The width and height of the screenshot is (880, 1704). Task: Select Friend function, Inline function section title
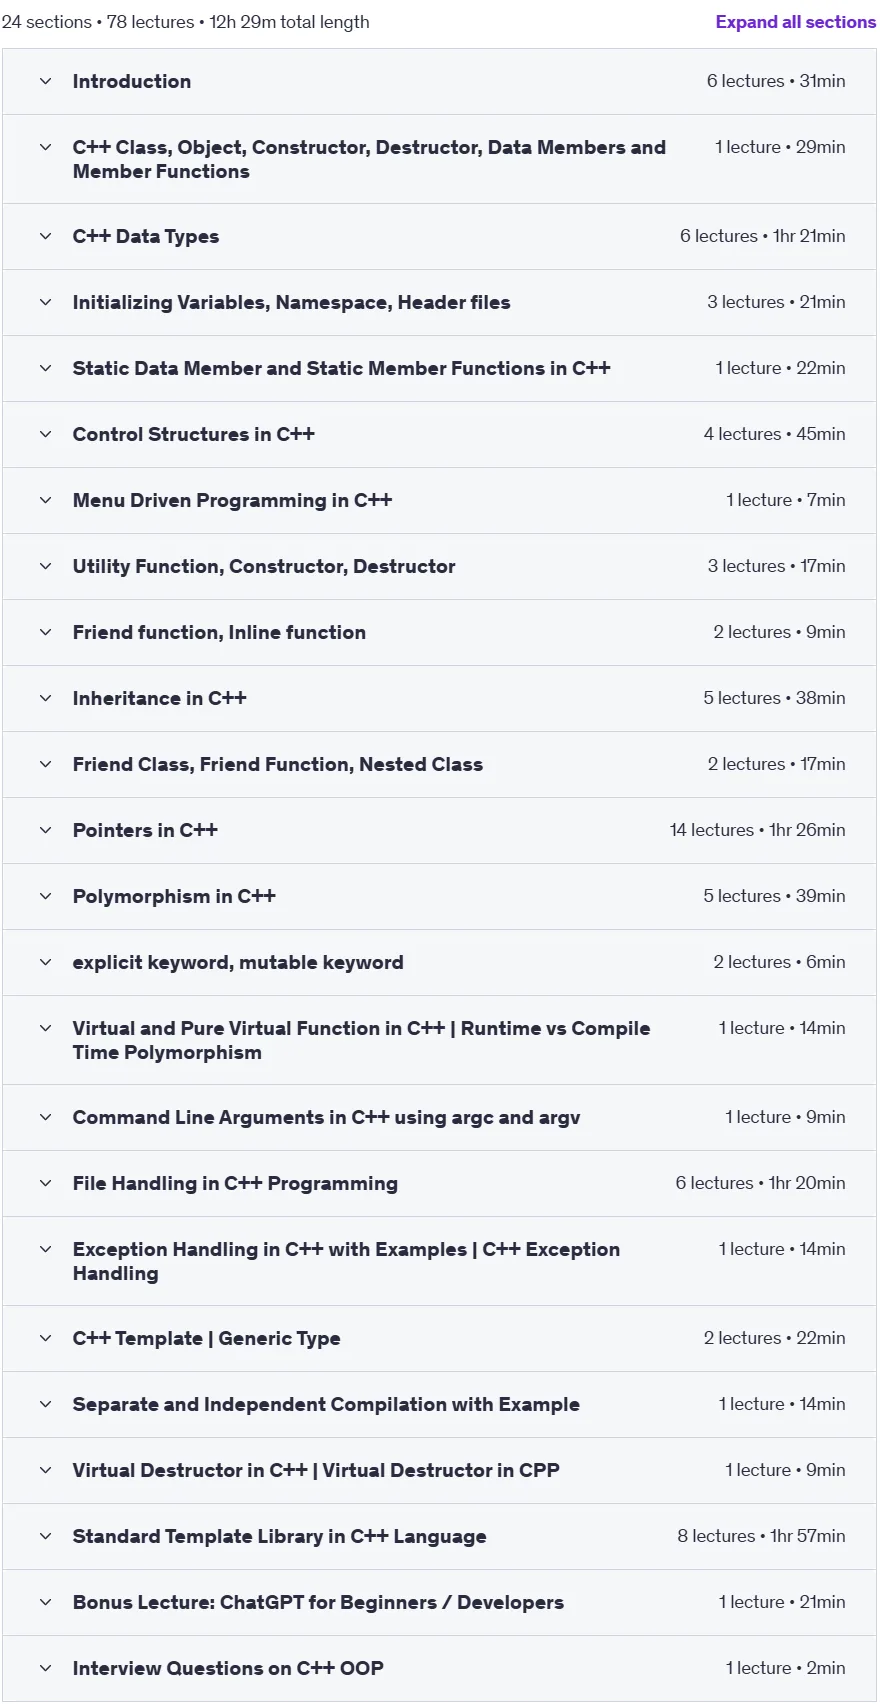point(219,632)
